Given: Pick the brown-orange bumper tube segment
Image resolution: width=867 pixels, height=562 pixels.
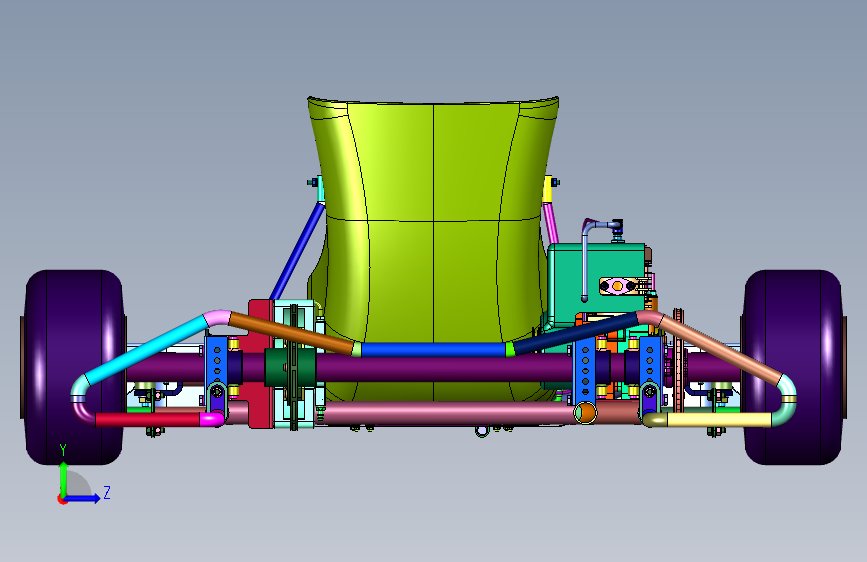Looking at the screenshot, I should [291, 333].
